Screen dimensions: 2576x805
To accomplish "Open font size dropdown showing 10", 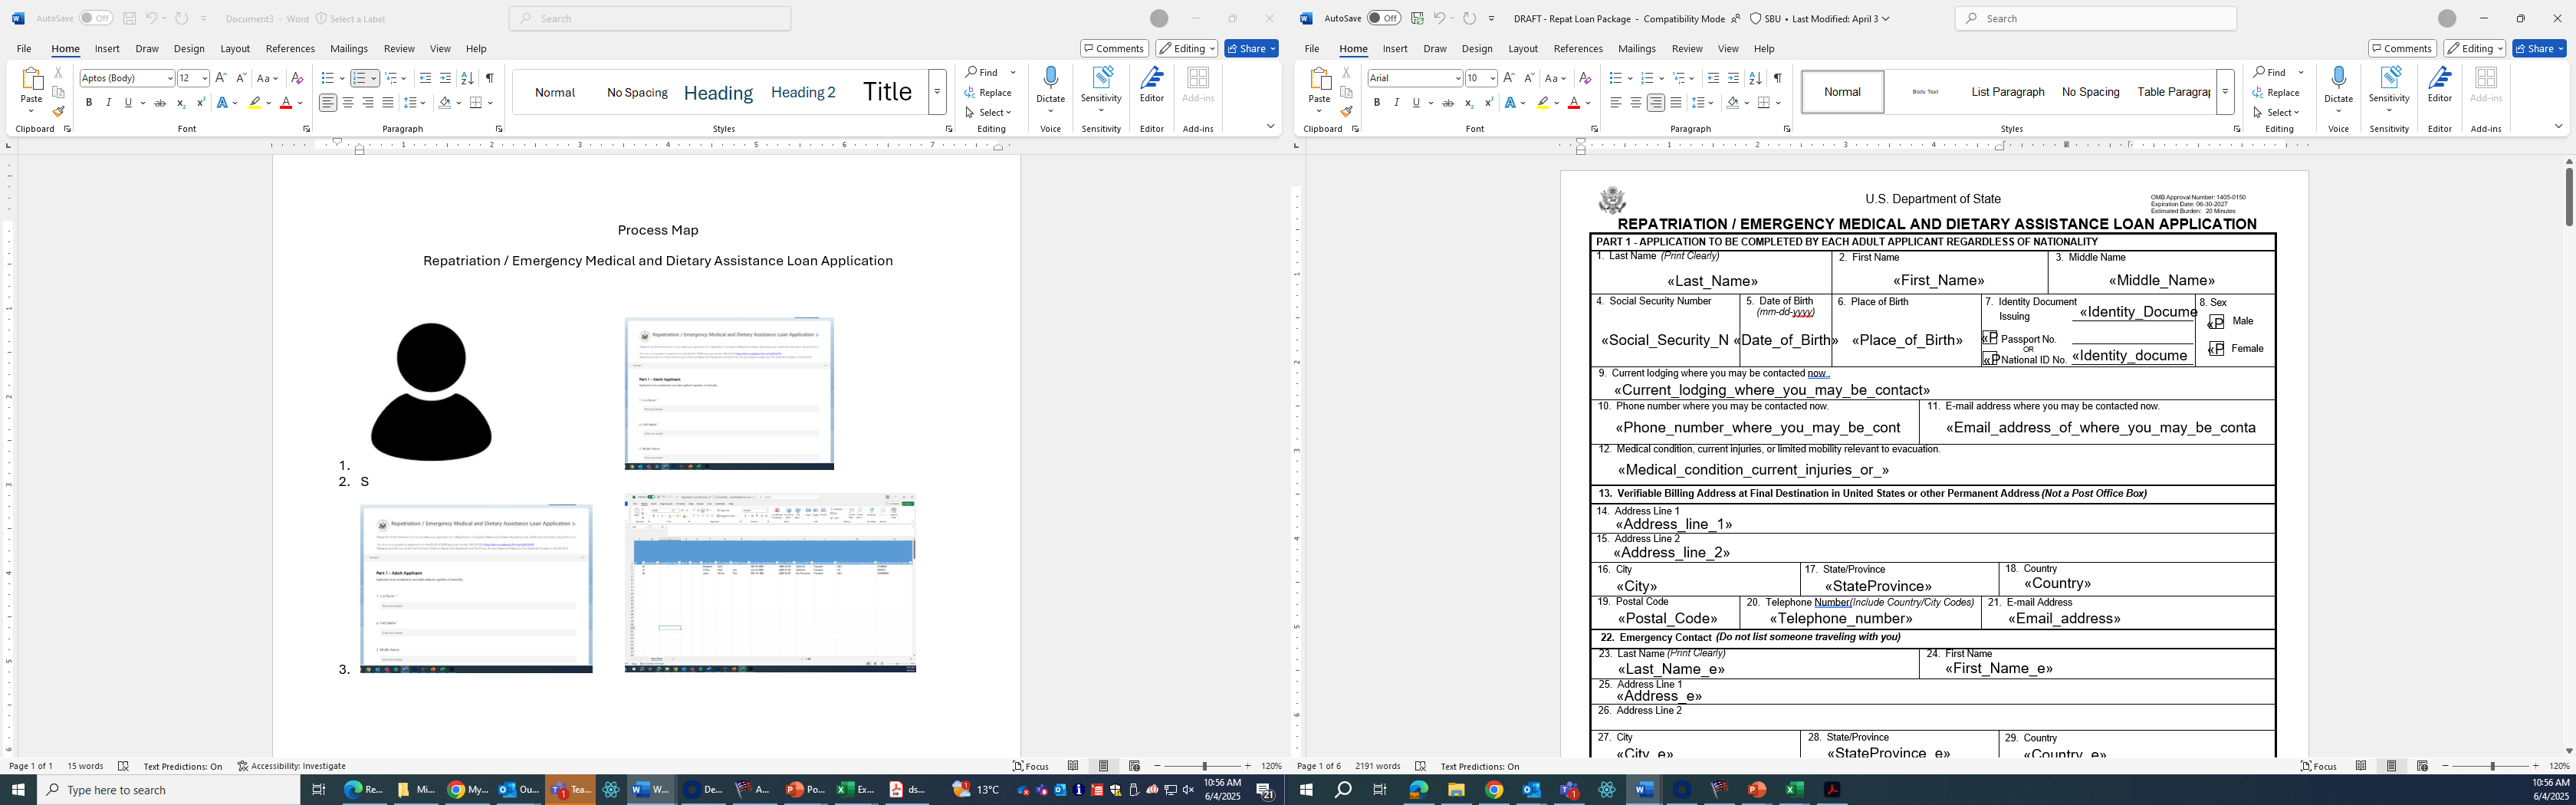I will click(1492, 78).
